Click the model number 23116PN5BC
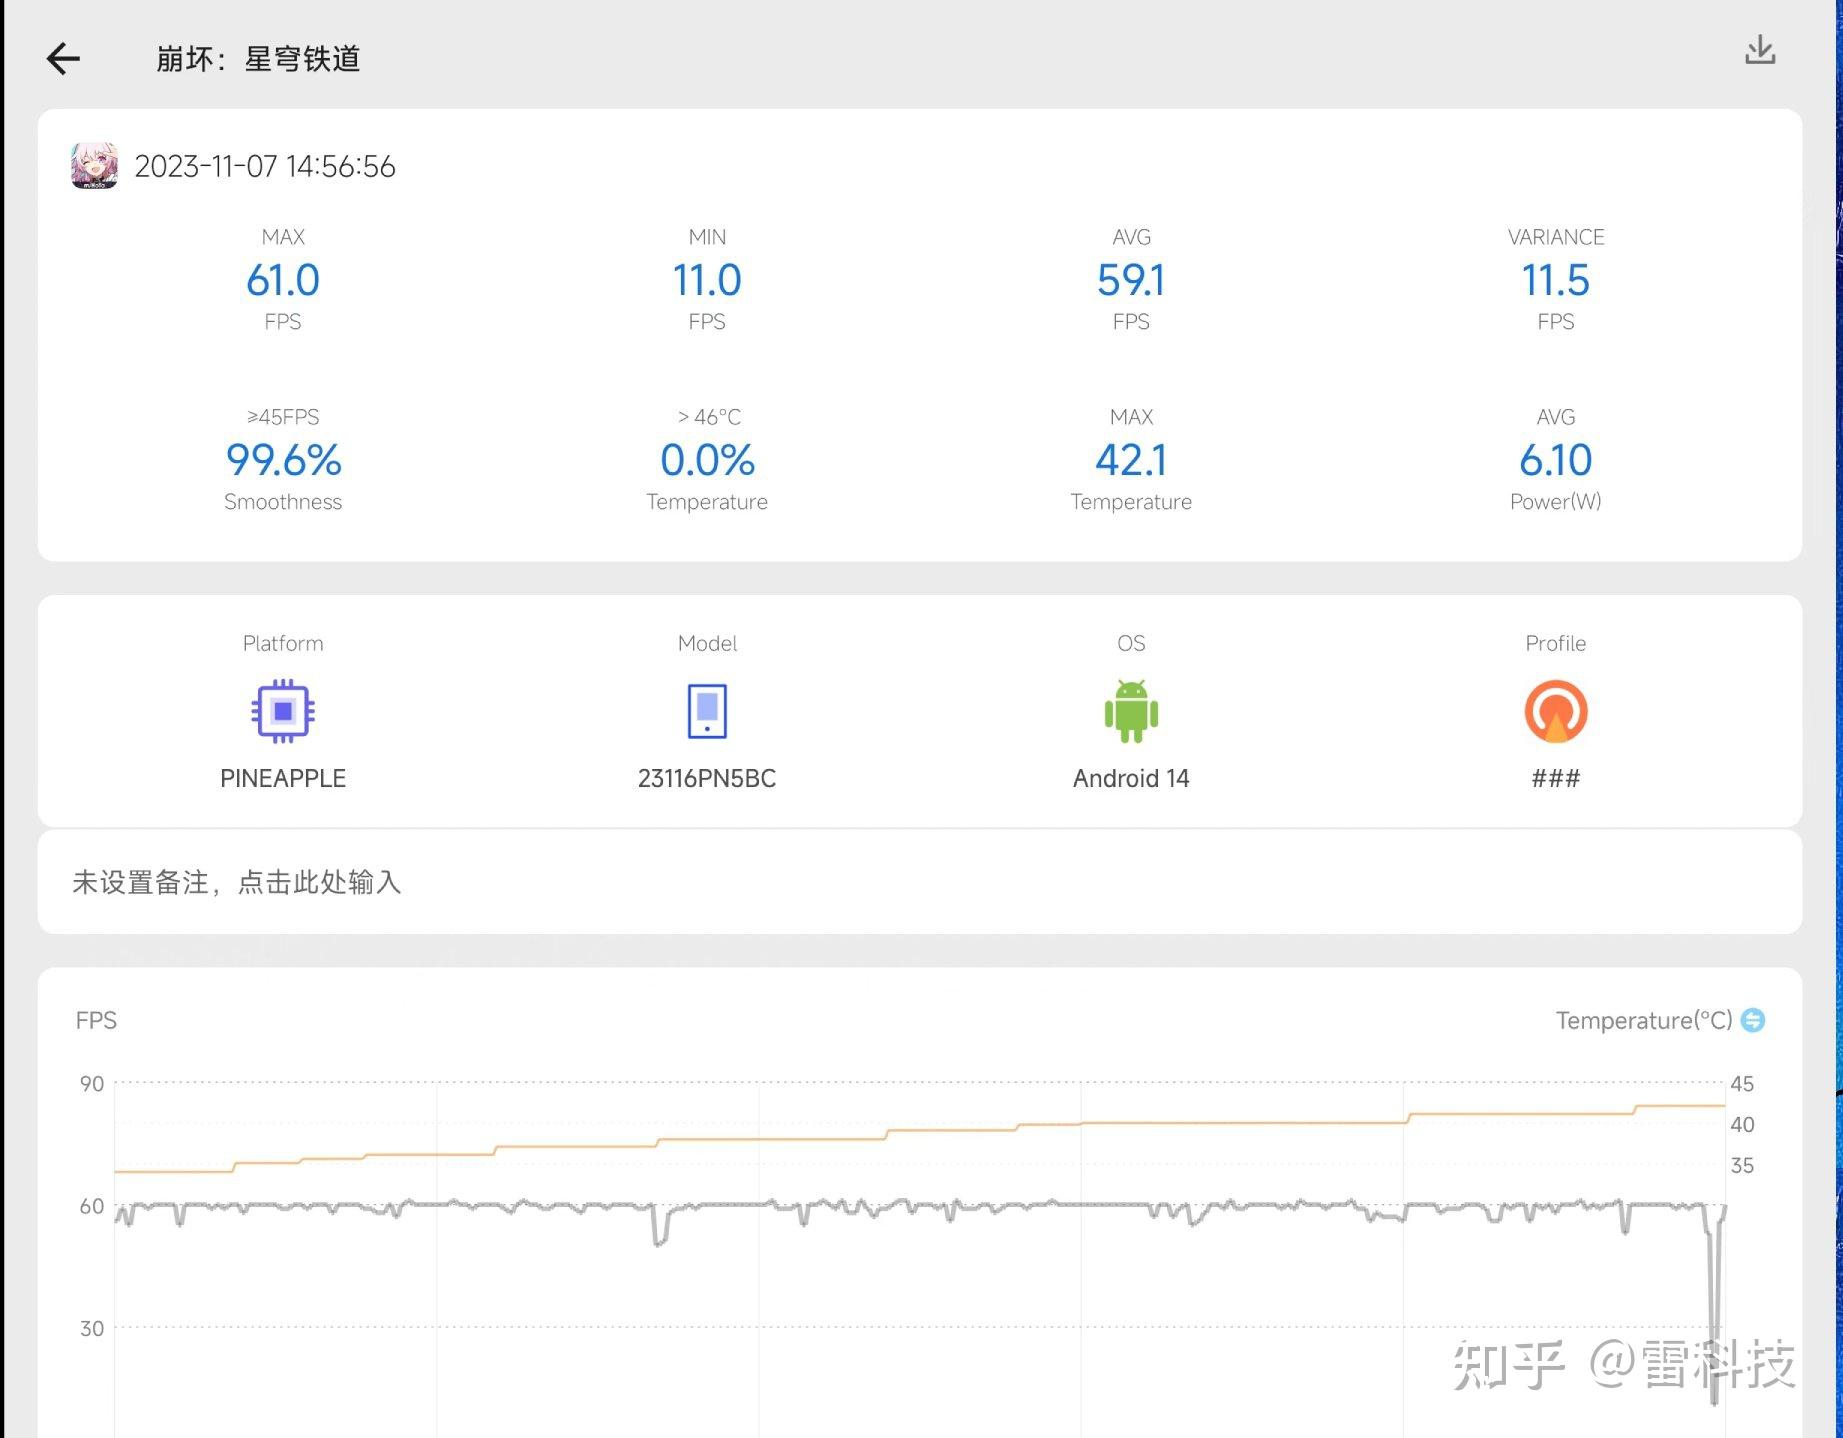Image resolution: width=1843 pixels, height=1438 pixels. [x=707, y=778]
